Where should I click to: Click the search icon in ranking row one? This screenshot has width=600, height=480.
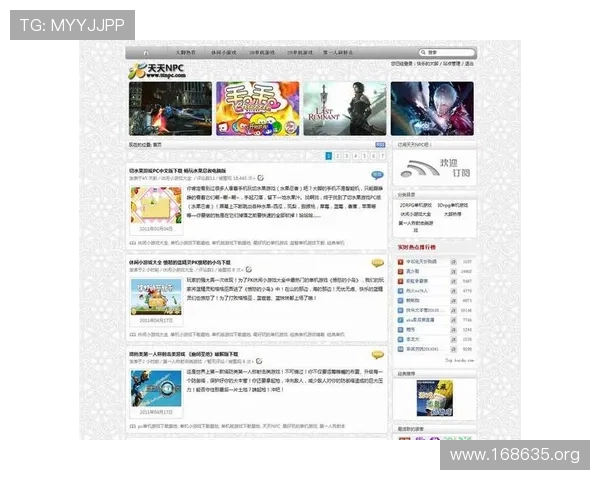453,262
